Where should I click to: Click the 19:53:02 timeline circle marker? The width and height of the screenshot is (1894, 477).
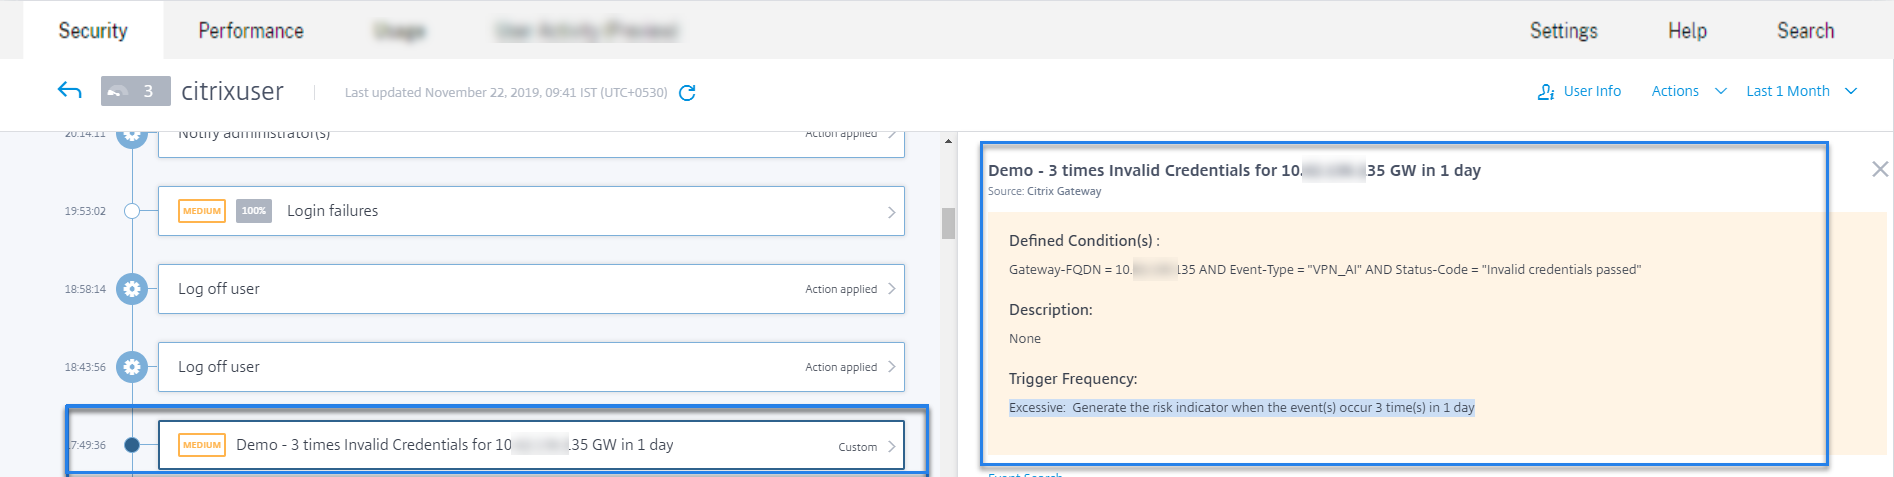pyautogui.click(x=132, y=211)
